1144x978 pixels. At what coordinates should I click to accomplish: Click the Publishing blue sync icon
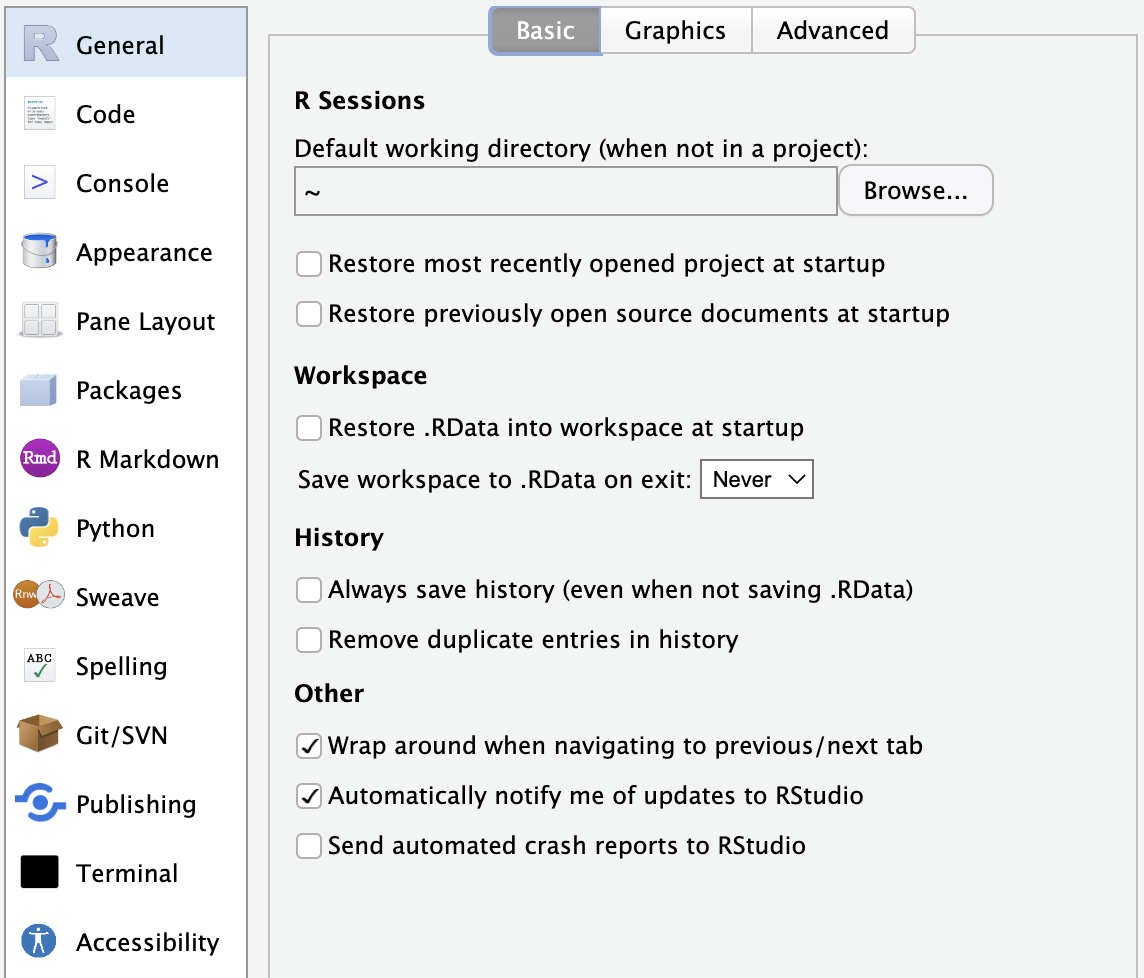point(39,803)
